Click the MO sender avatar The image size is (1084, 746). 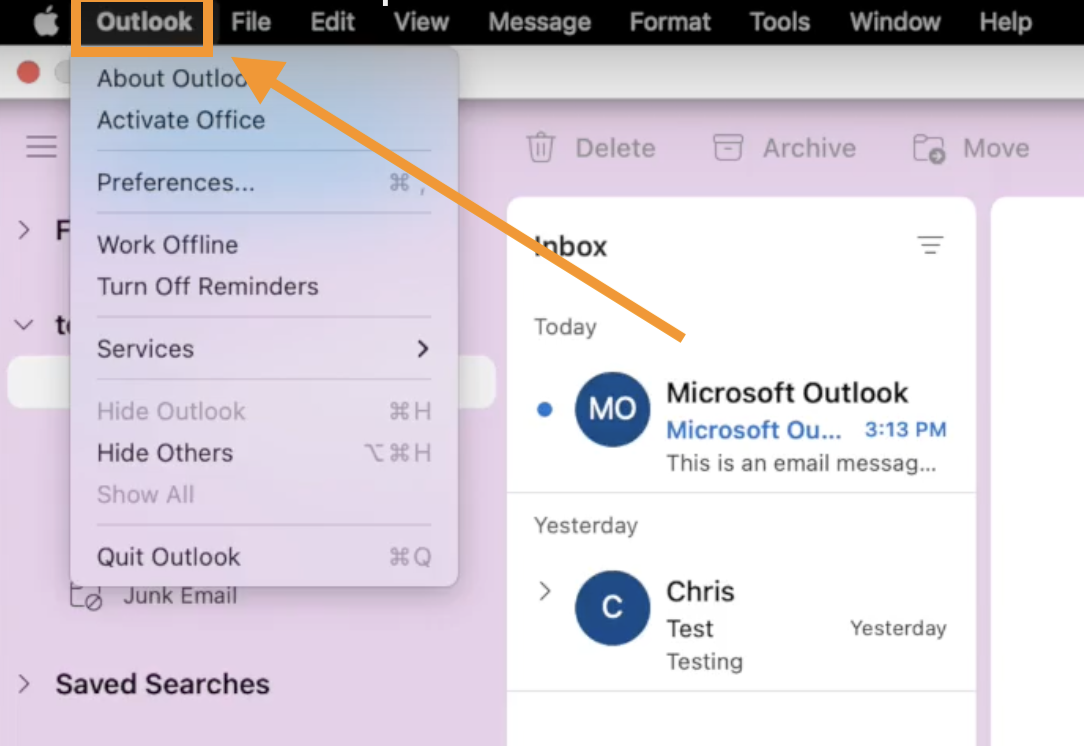[x=612, y=409]
